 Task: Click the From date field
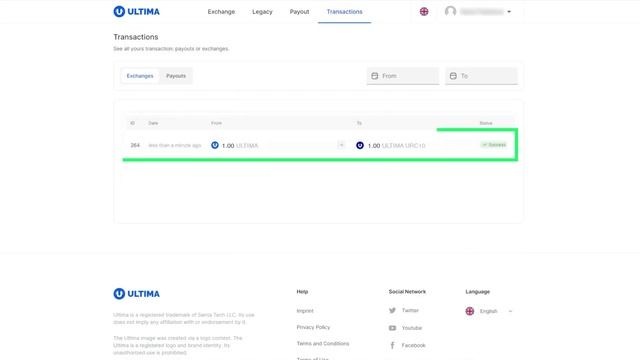click(x=403, y=76)
